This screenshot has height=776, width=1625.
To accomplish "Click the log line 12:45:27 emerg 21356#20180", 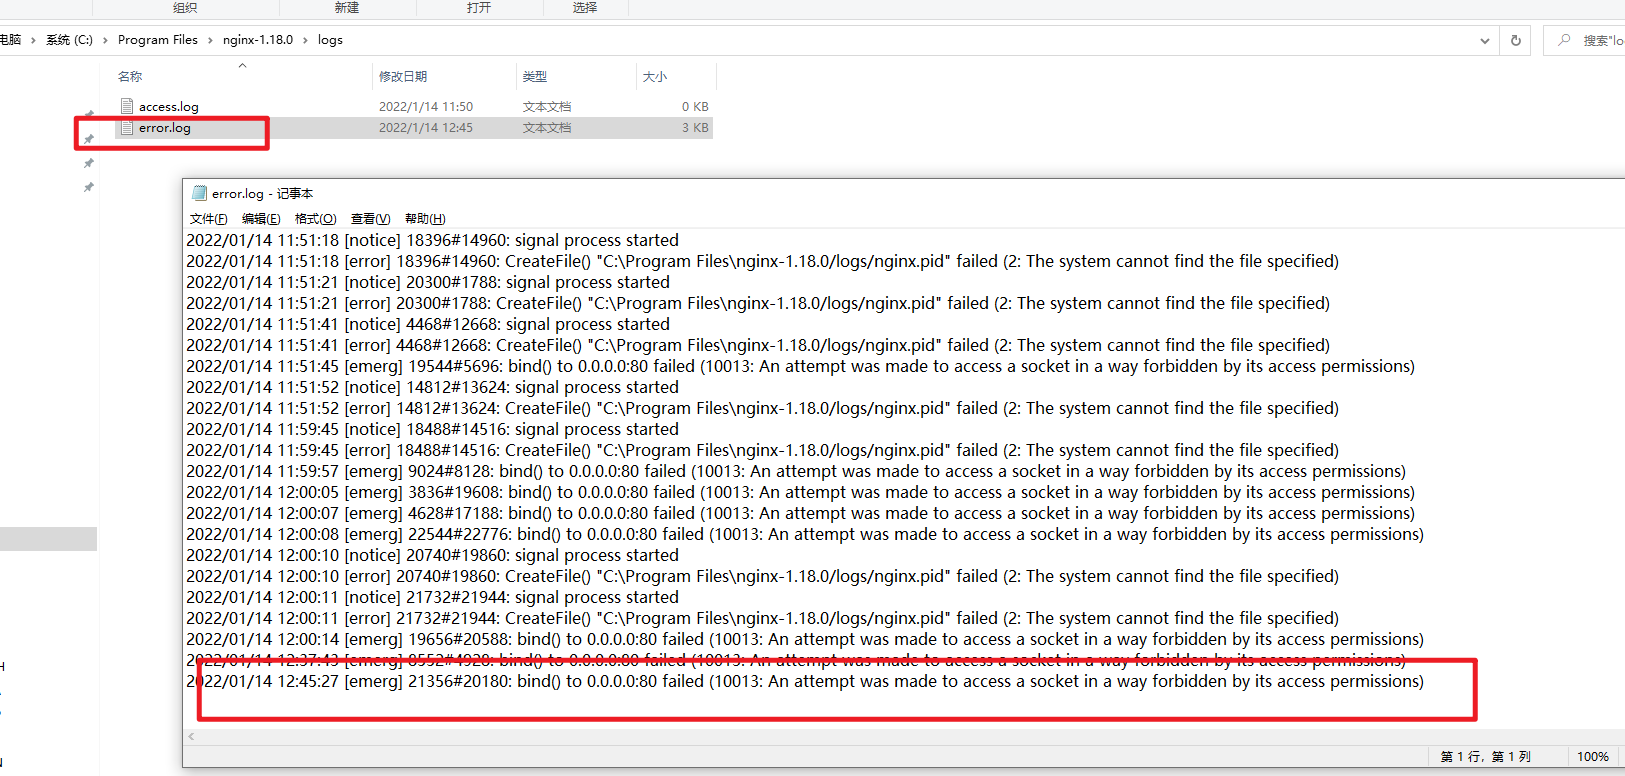I will (805, 681).
